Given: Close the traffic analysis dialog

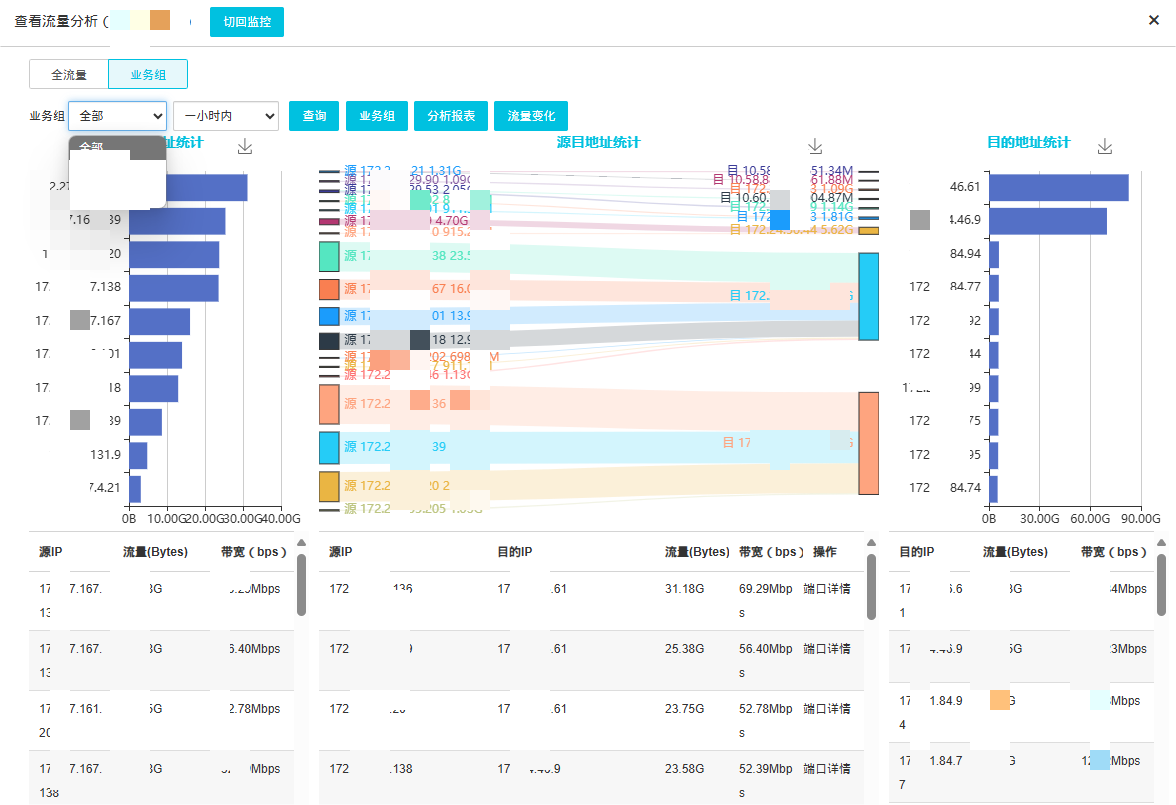Looking at the screenshot, I should [1154, 20].
